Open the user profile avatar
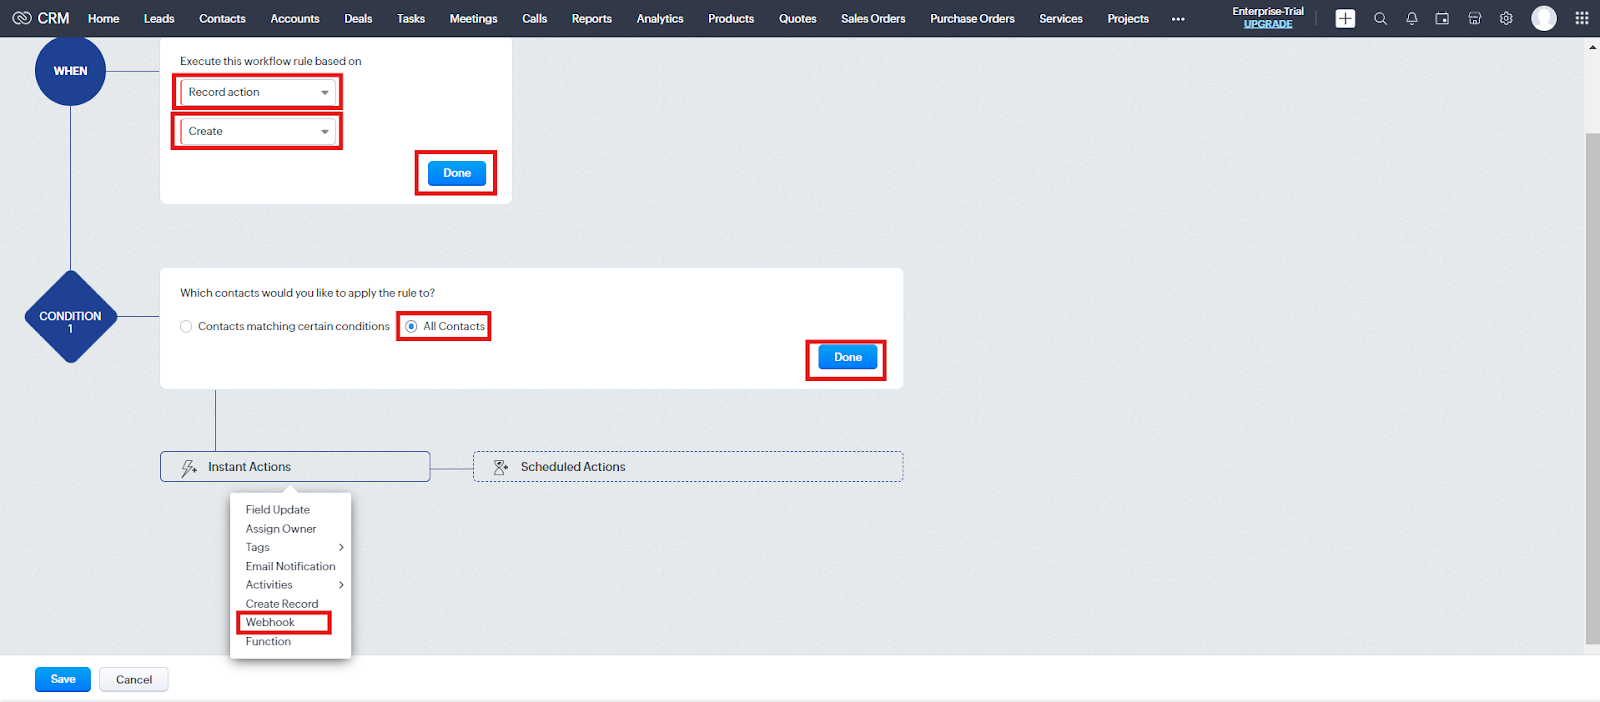This screenshot has height=702, width=1600. (1544, 18)
